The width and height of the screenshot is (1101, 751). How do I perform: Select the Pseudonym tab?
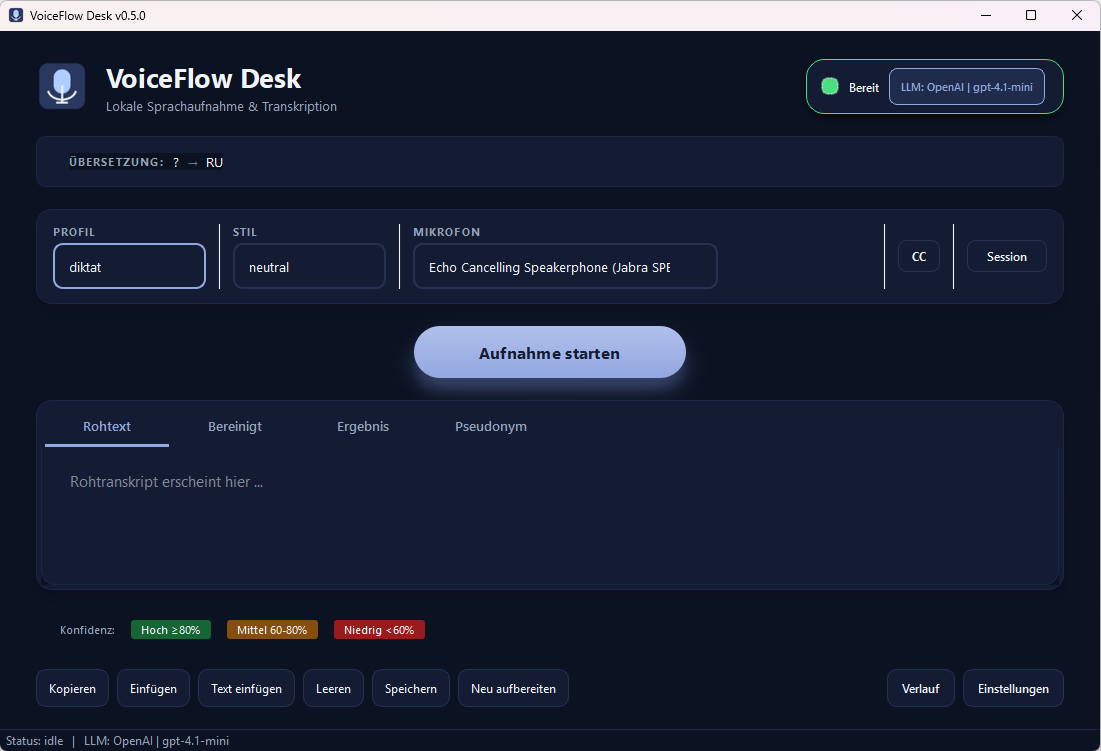[x=491, y=427]
